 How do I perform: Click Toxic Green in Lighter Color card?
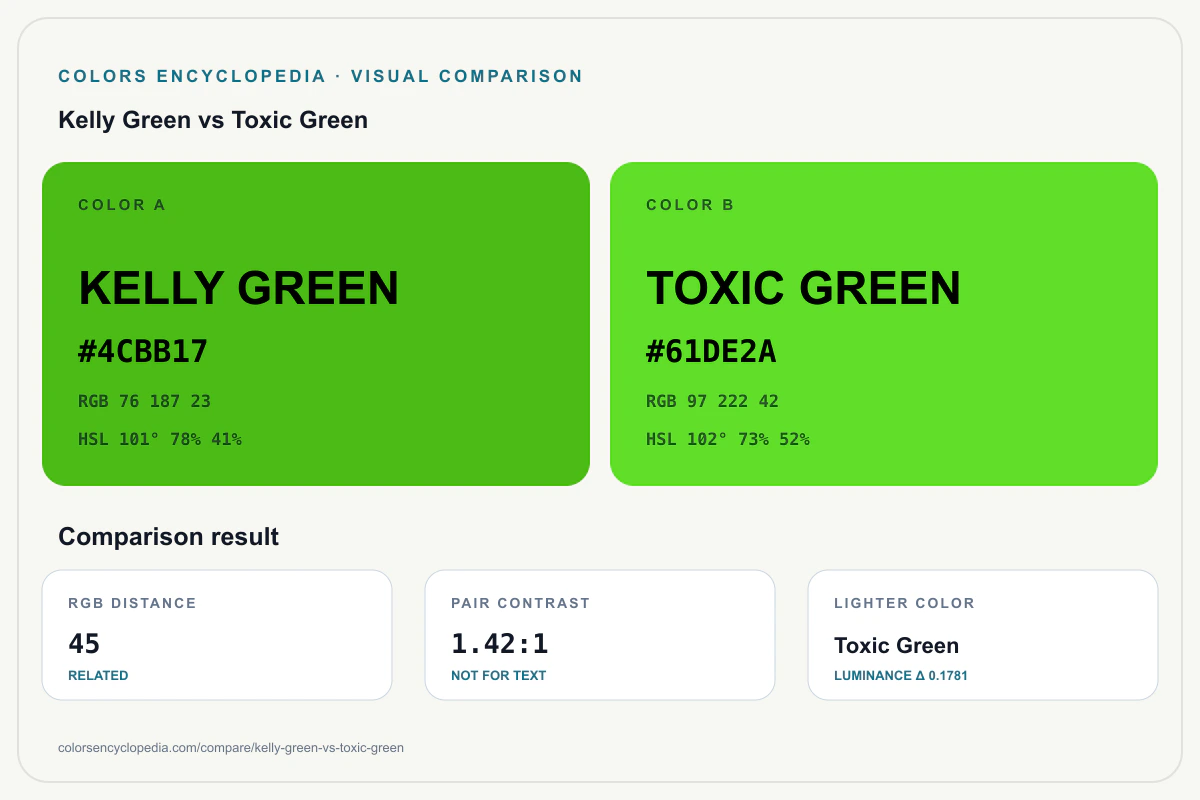coord(897,646)
